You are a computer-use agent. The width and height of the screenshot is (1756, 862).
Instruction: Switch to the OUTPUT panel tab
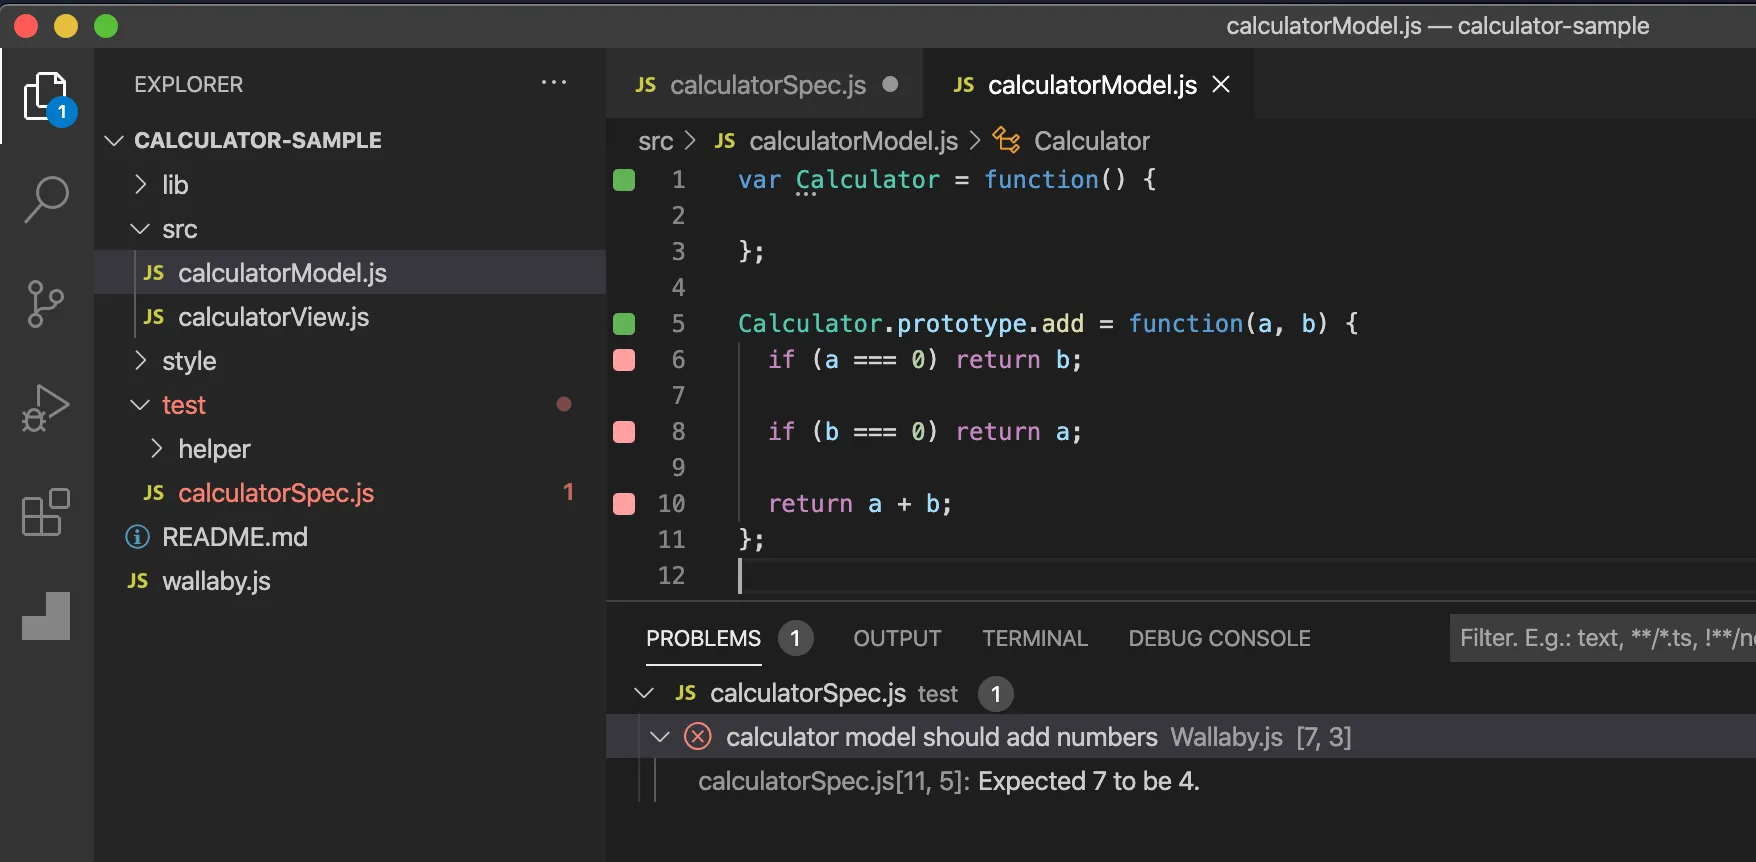click(897, 638)
